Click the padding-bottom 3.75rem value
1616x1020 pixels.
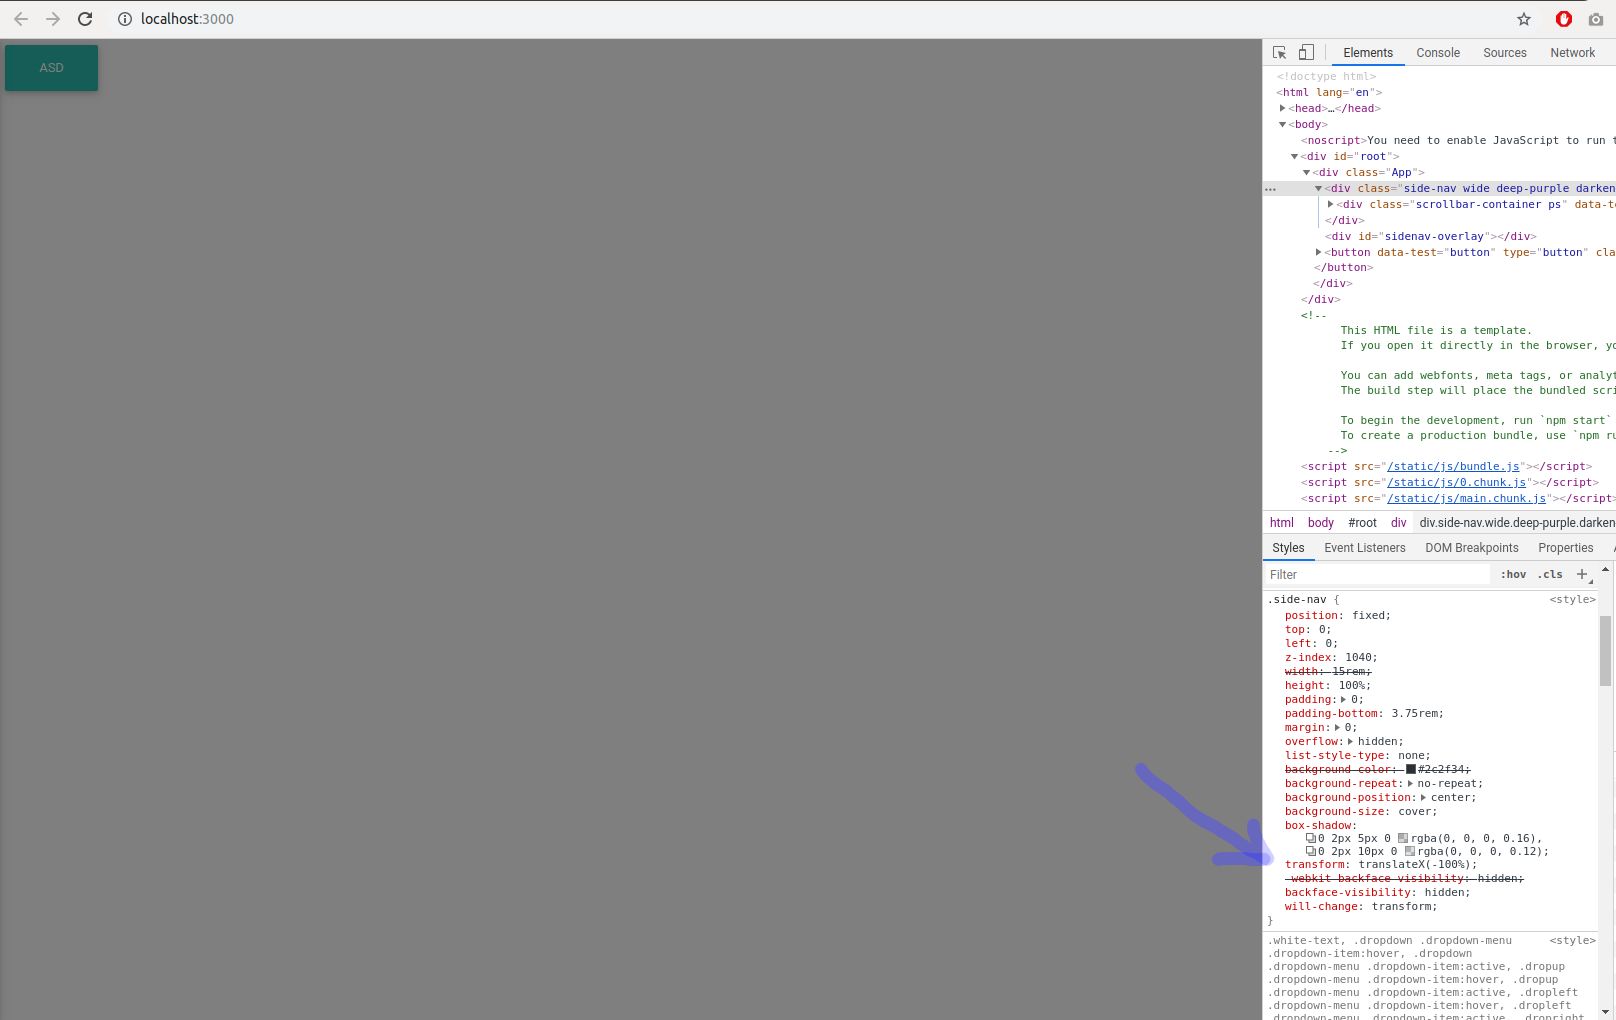click(x=1414, y=713)
